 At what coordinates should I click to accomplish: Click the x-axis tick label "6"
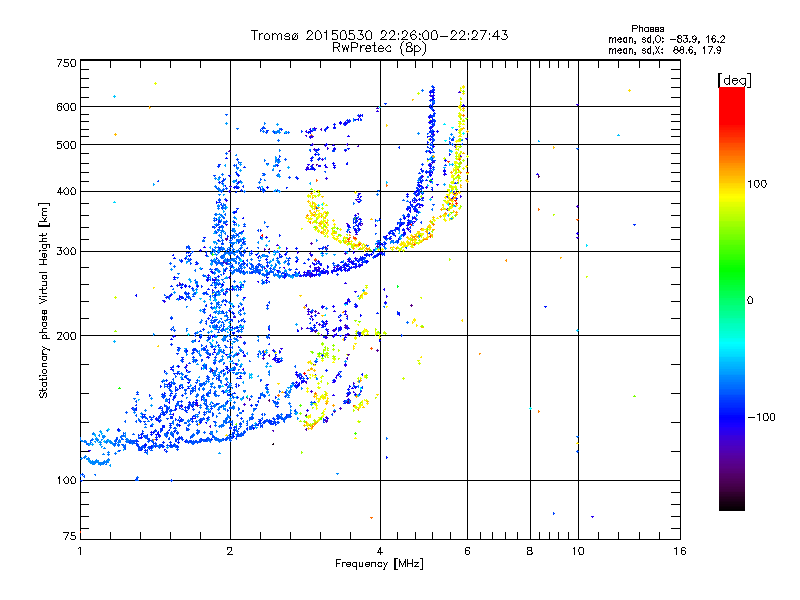tap(467, 551)
